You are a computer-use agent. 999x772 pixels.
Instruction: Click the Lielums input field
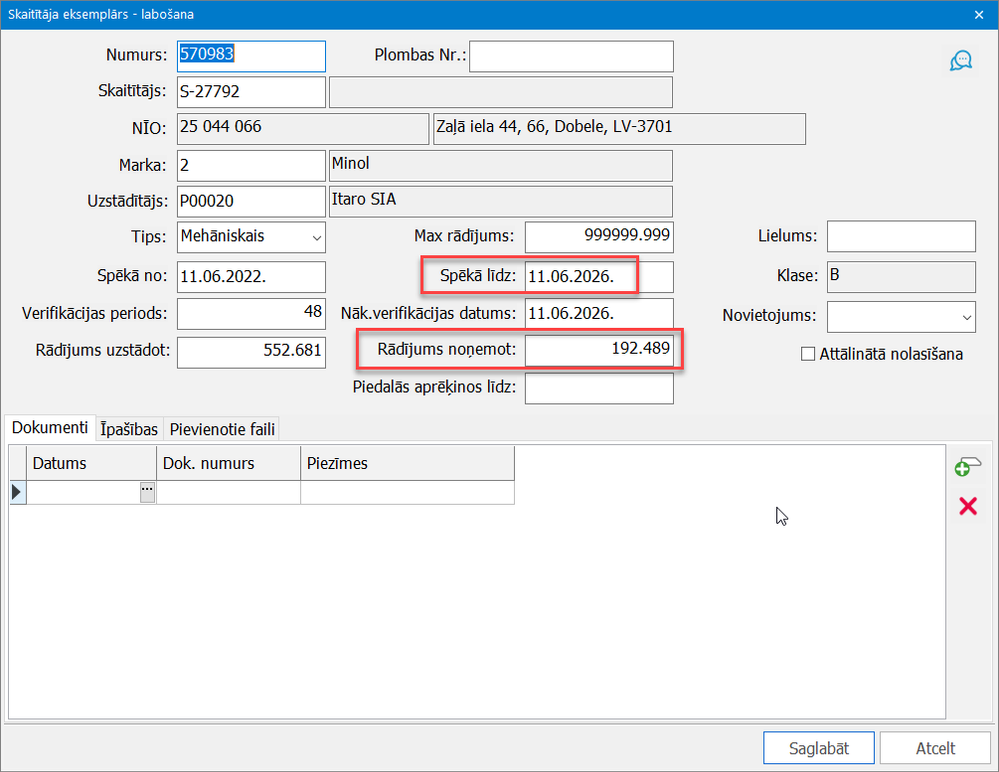point(901,236)
